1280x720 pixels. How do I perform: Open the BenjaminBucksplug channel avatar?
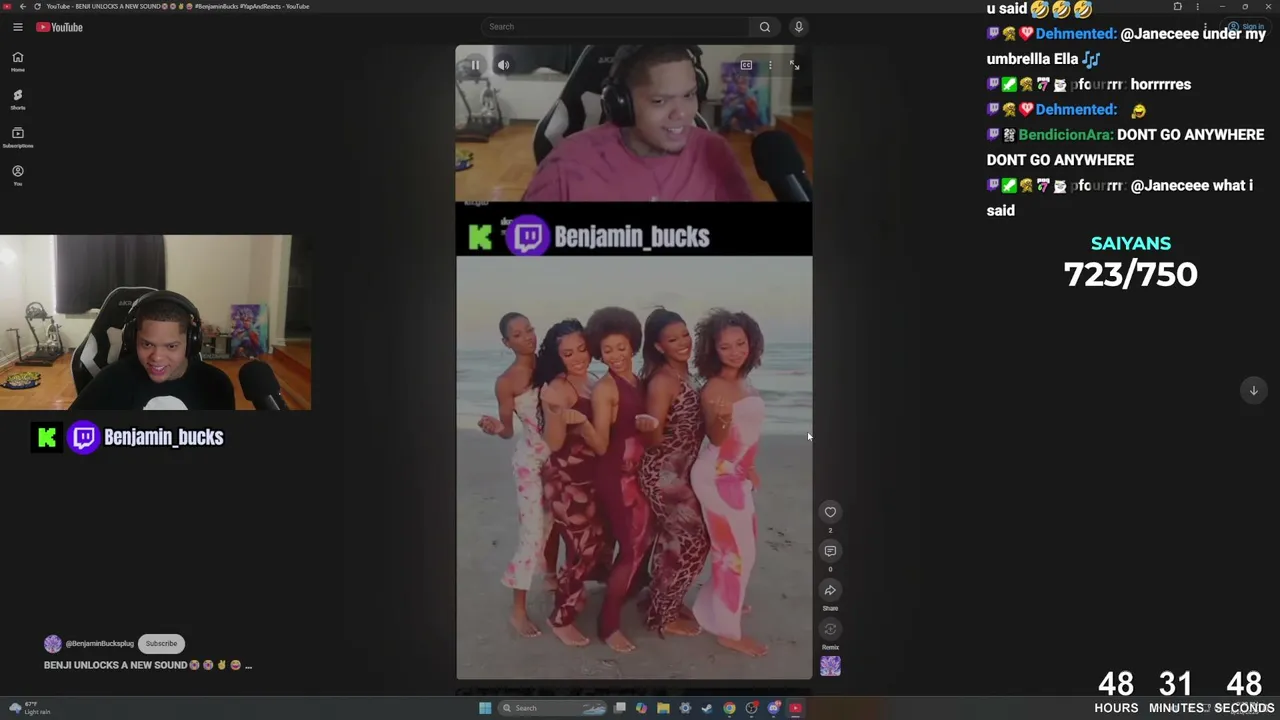[53, 644]
